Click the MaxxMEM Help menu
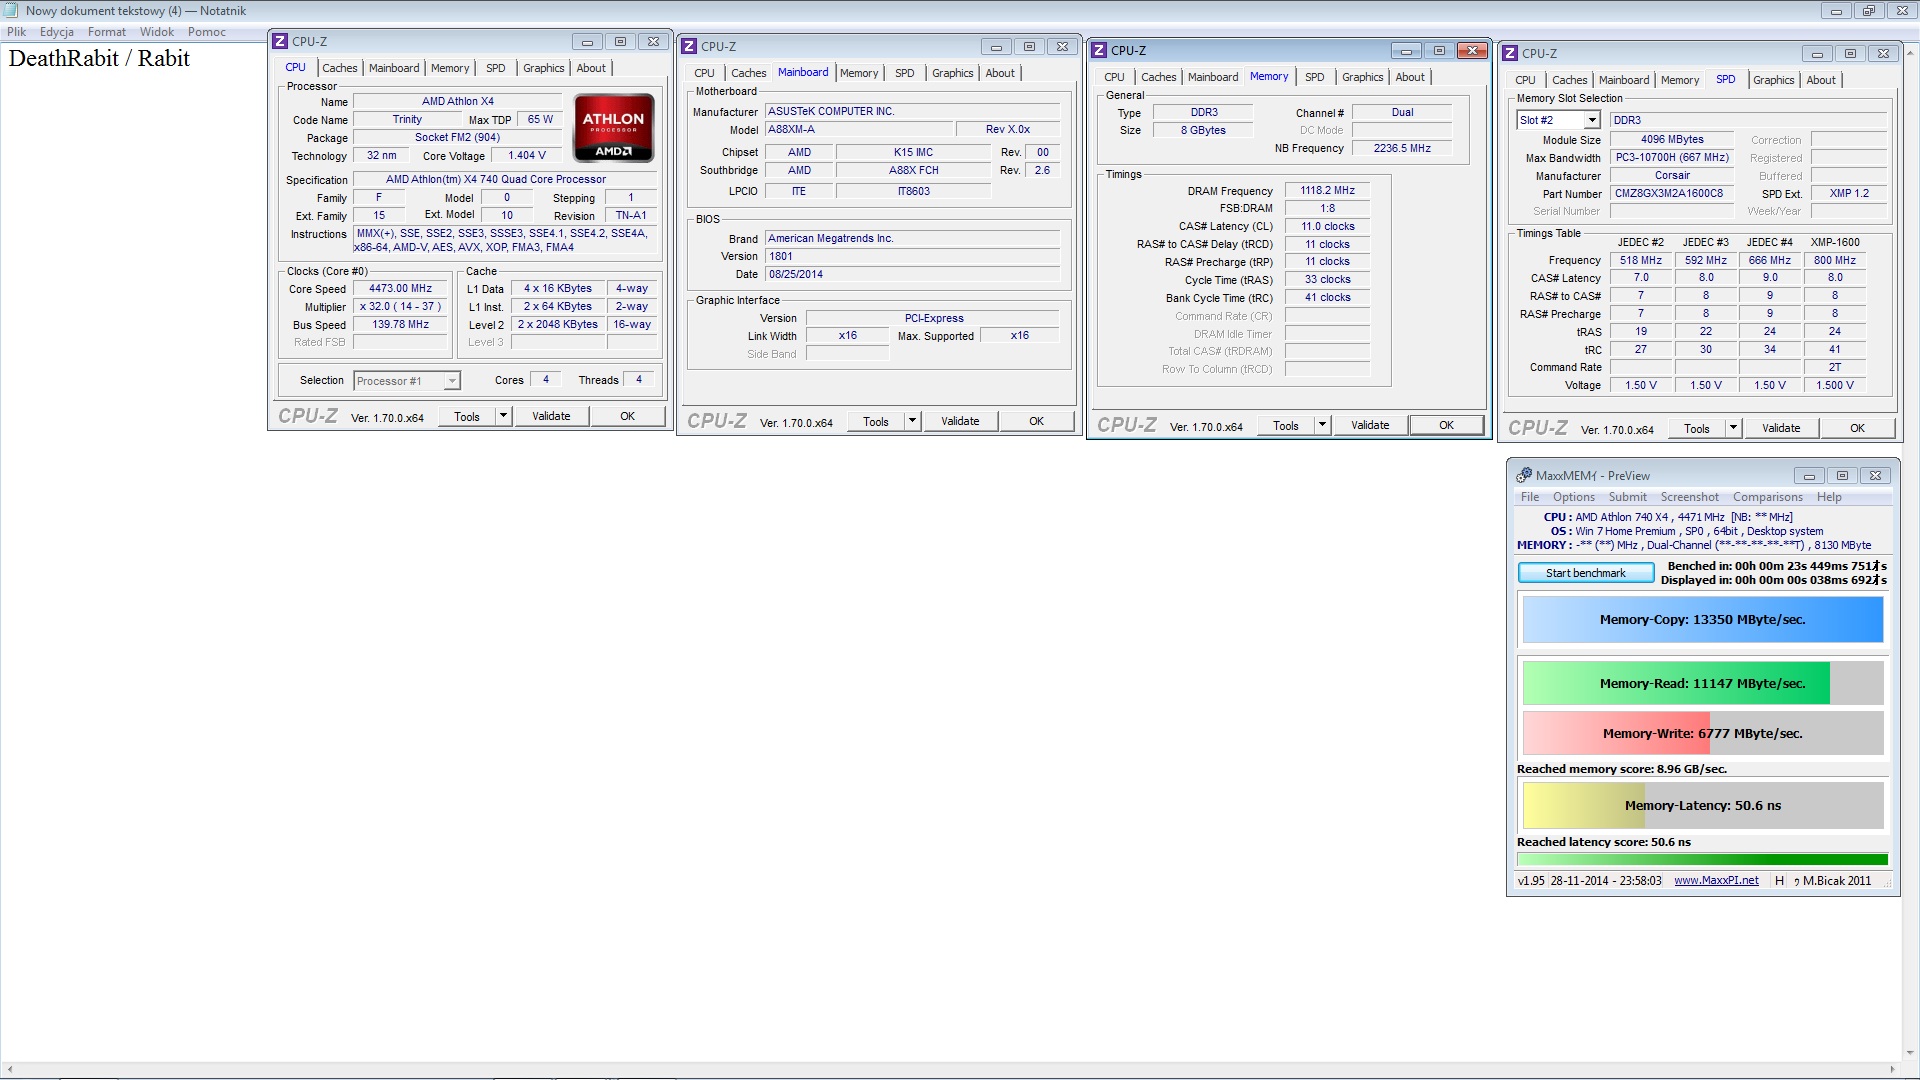Screen dimensions: 1920x1080 [1829, 497]
